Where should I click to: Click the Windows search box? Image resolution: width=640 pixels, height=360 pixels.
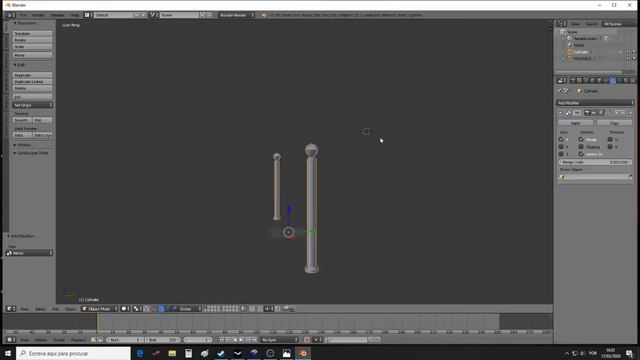[73, 353]
